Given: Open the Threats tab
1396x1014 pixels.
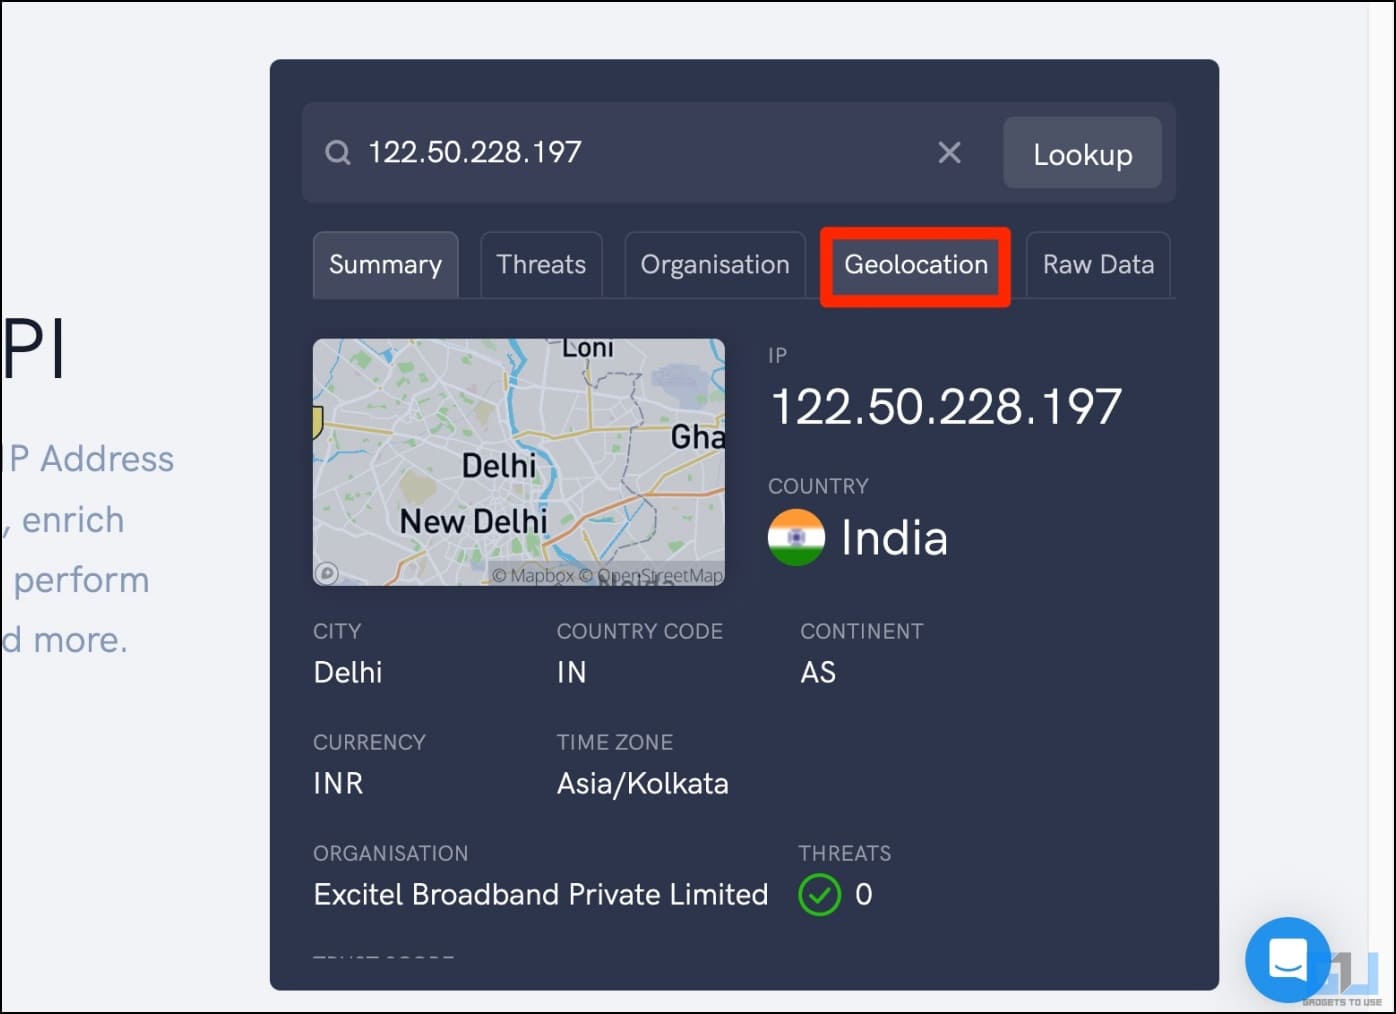Looking at the screenshot, I should pos(541,265).
